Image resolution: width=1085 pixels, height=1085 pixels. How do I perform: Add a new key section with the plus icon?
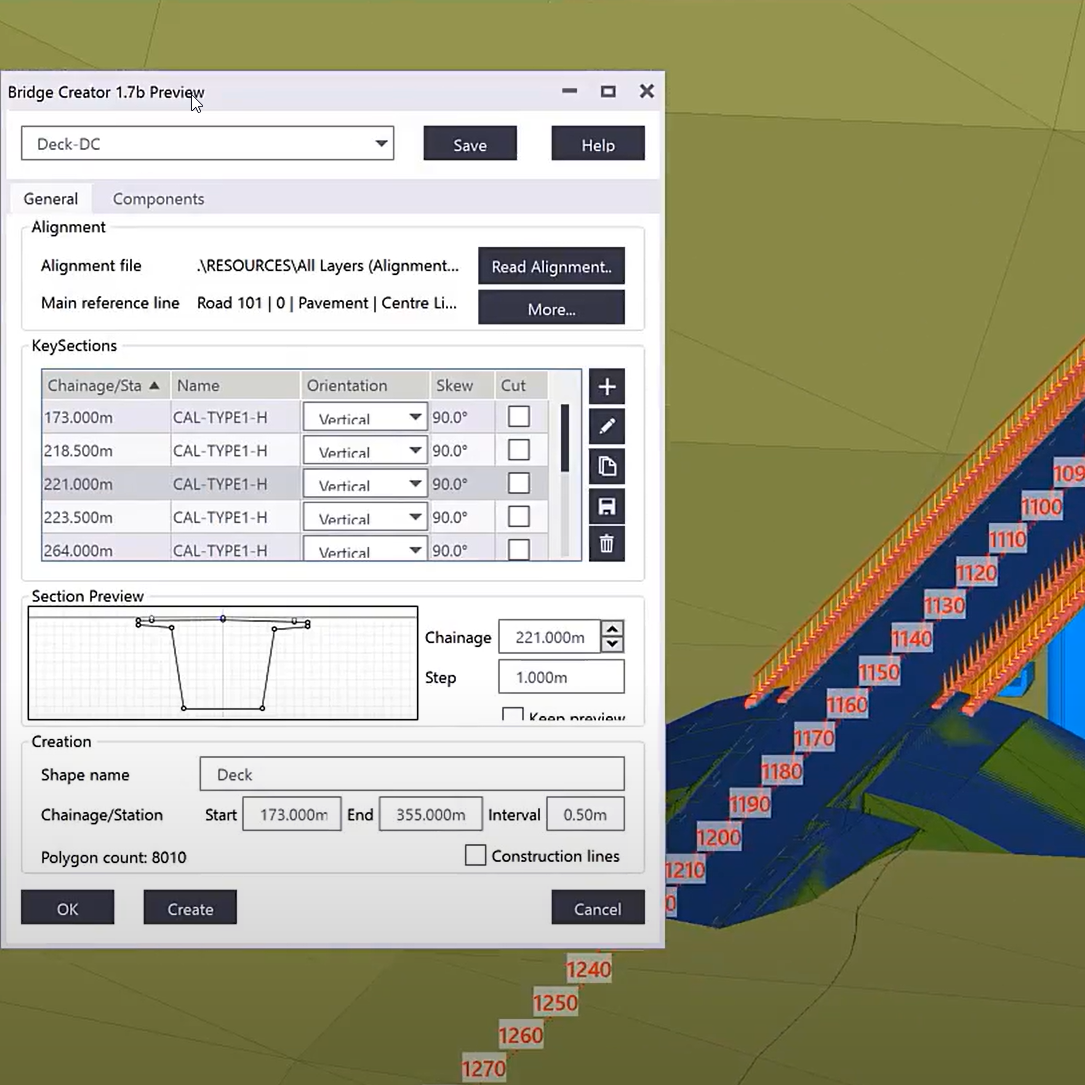[x=607, y=386]
